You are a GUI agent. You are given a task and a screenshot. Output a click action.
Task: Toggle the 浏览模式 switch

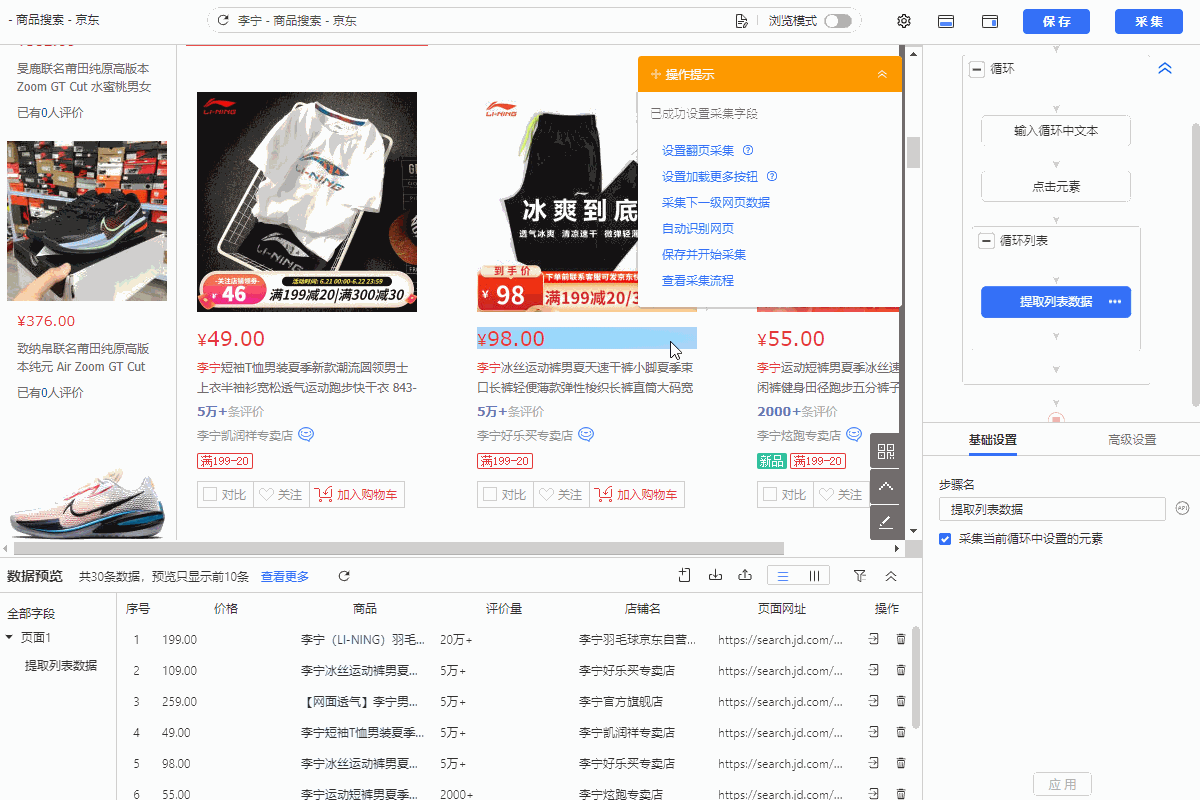(838, 21)
